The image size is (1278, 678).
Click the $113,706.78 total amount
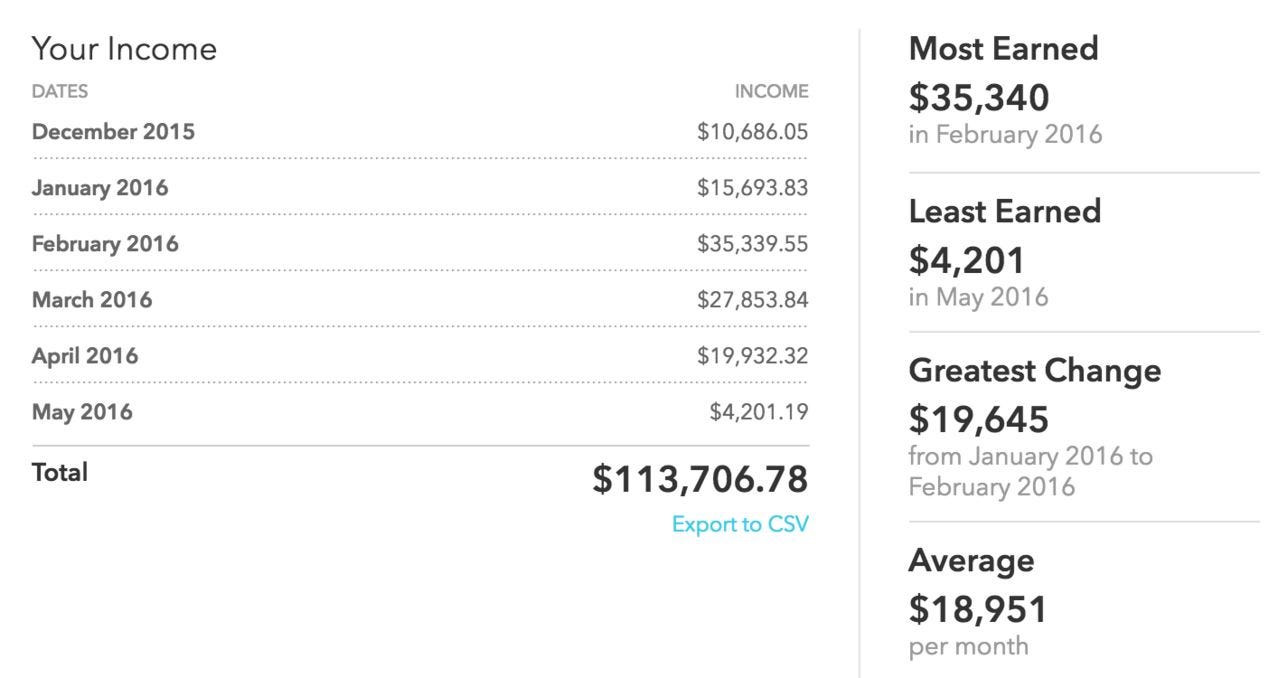(700, 480)
